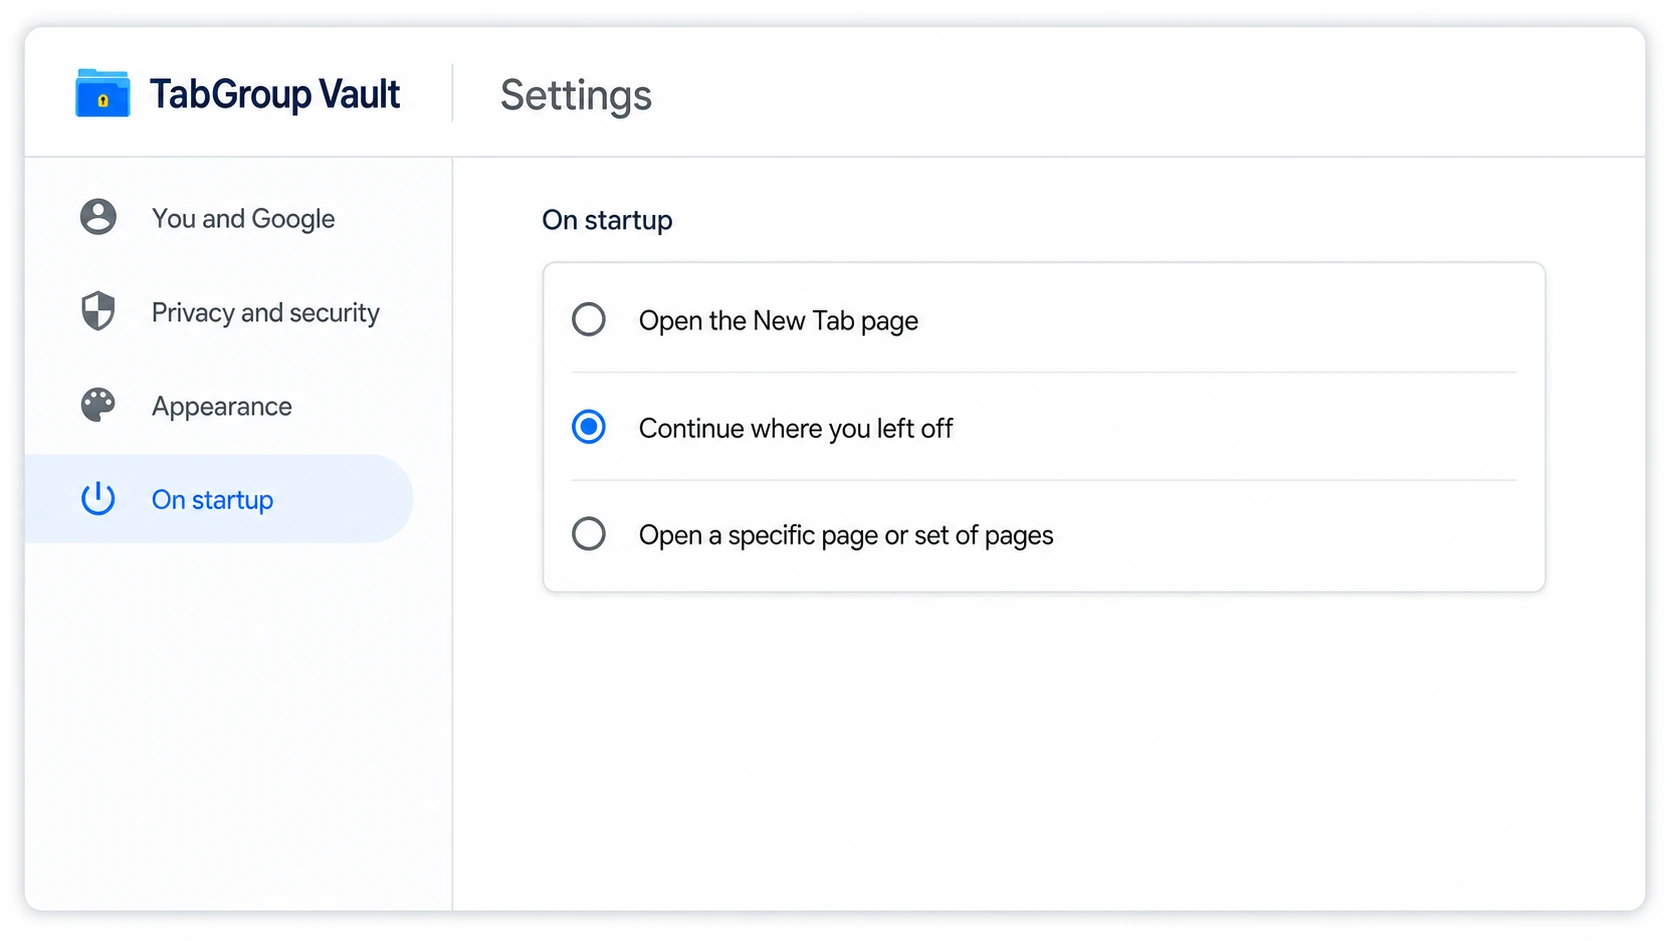Screen dimensions: 1672x941
Task: Click the Continue where you left off label
Action: (796, 428)
